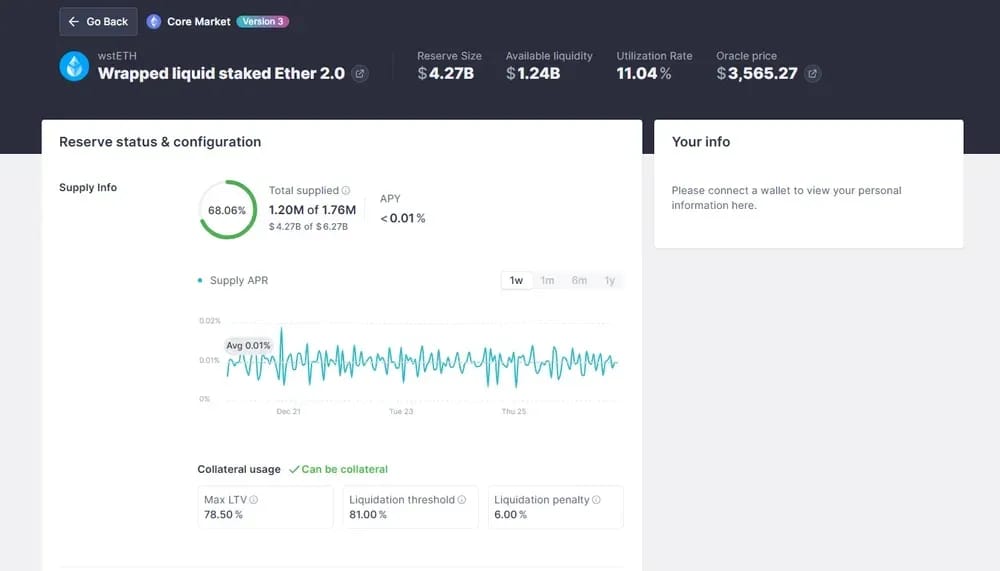
Task: Click the Supply APR line chart
Action: click(x=422, y=359)
